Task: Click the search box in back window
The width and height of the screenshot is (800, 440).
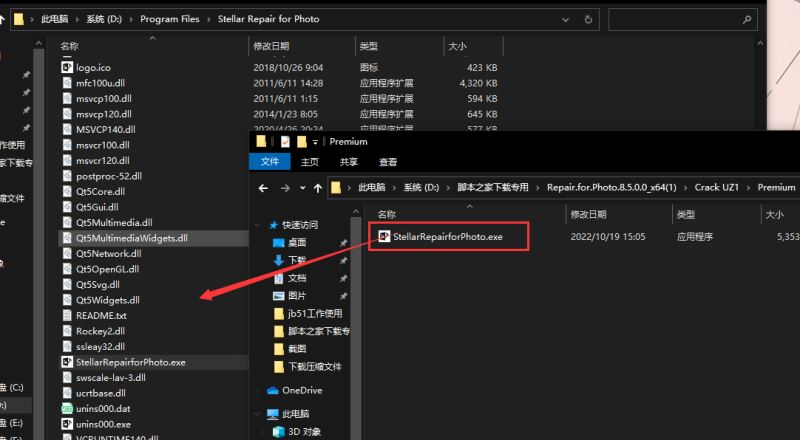Action: click(x=683, y=19)
